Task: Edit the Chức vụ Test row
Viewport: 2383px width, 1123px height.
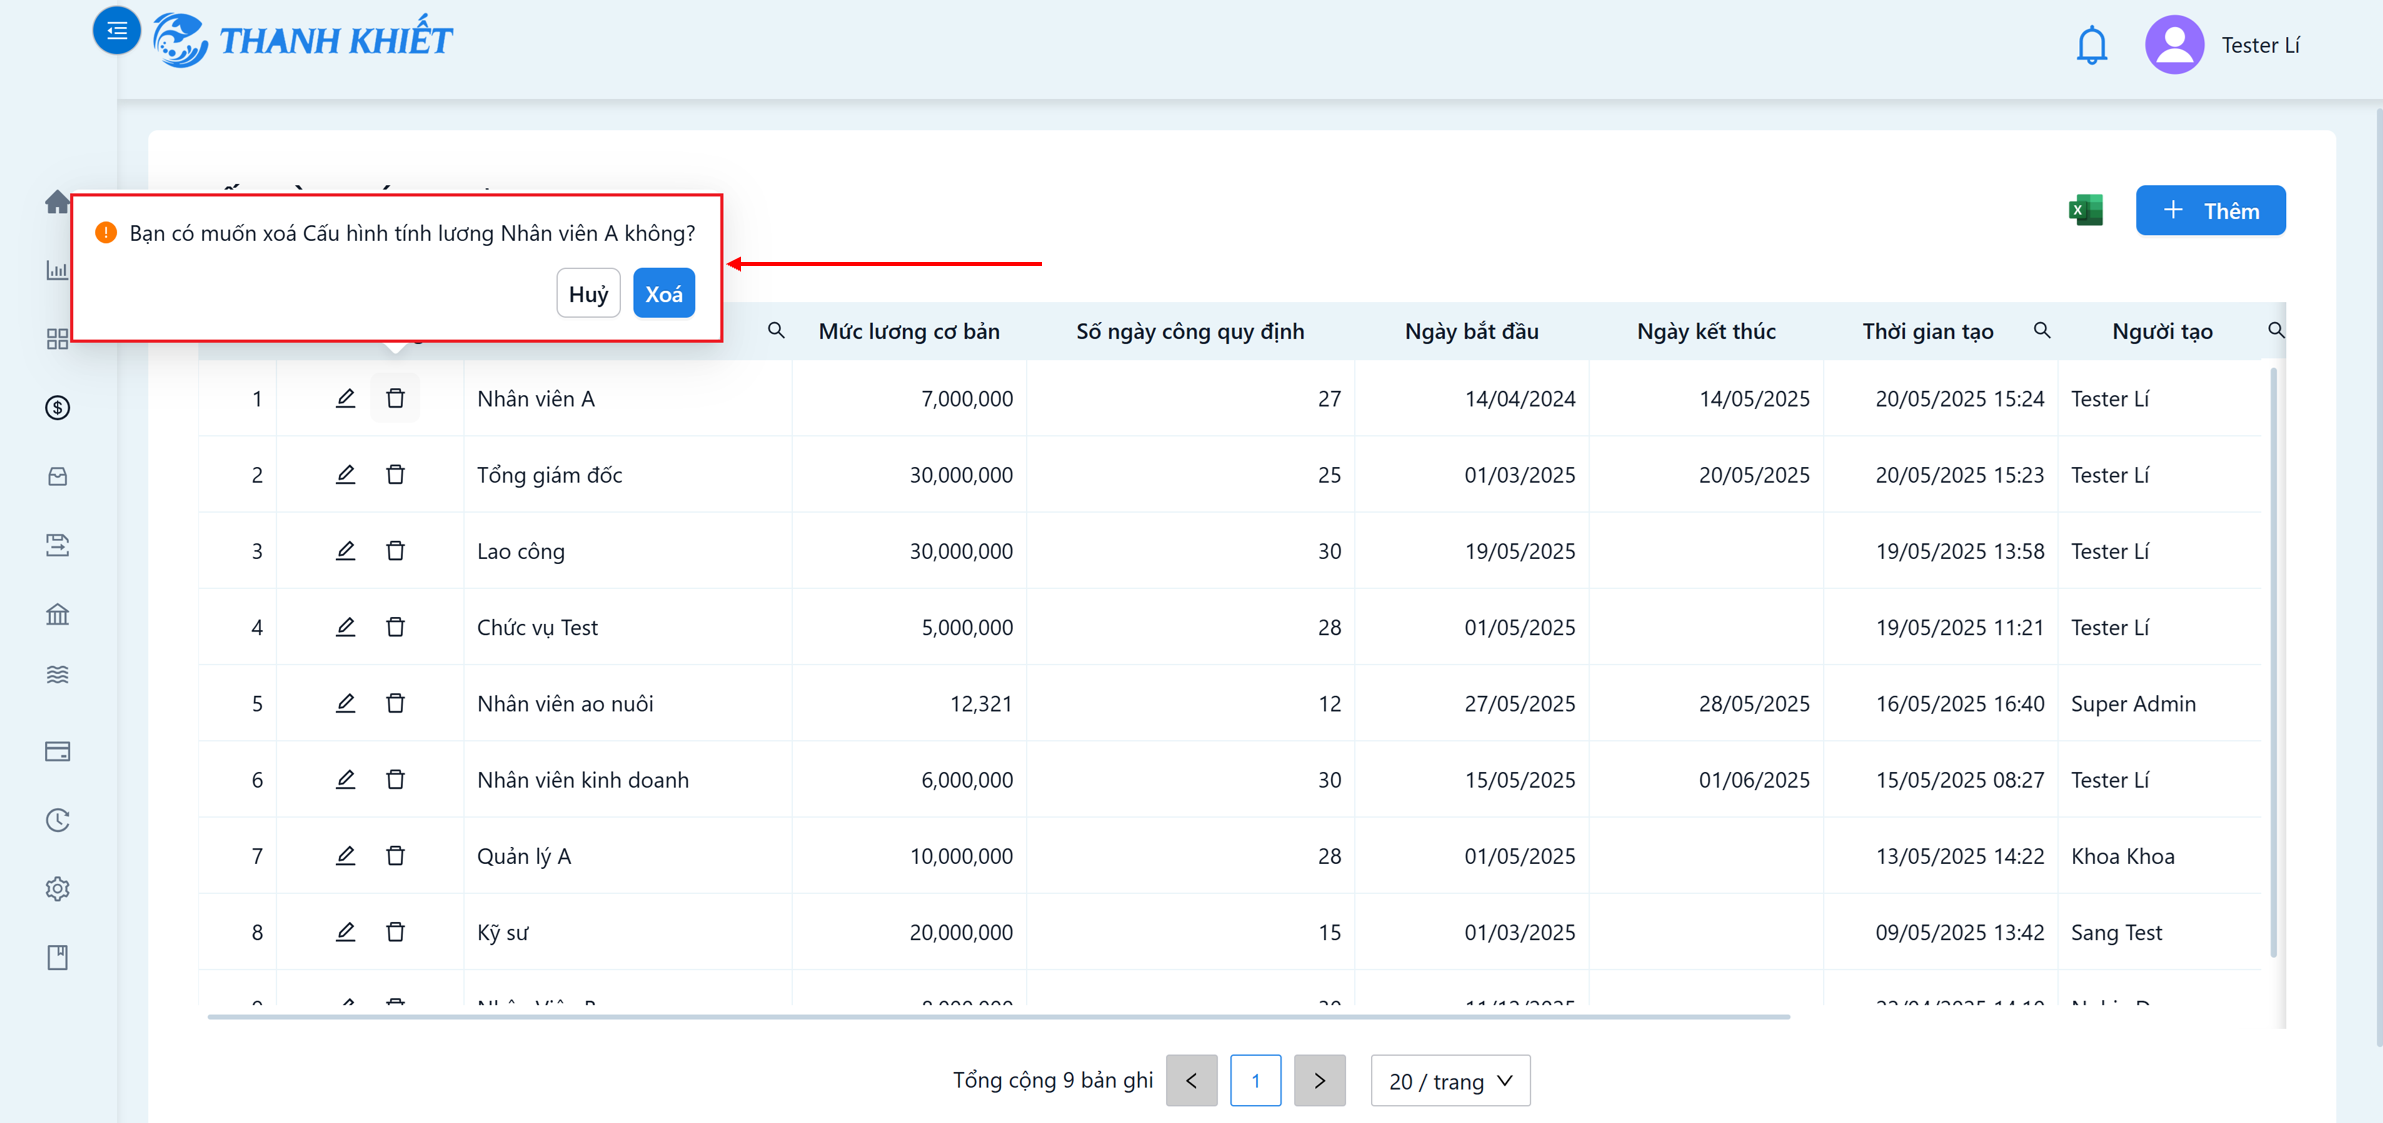Action: click(345, 626)
